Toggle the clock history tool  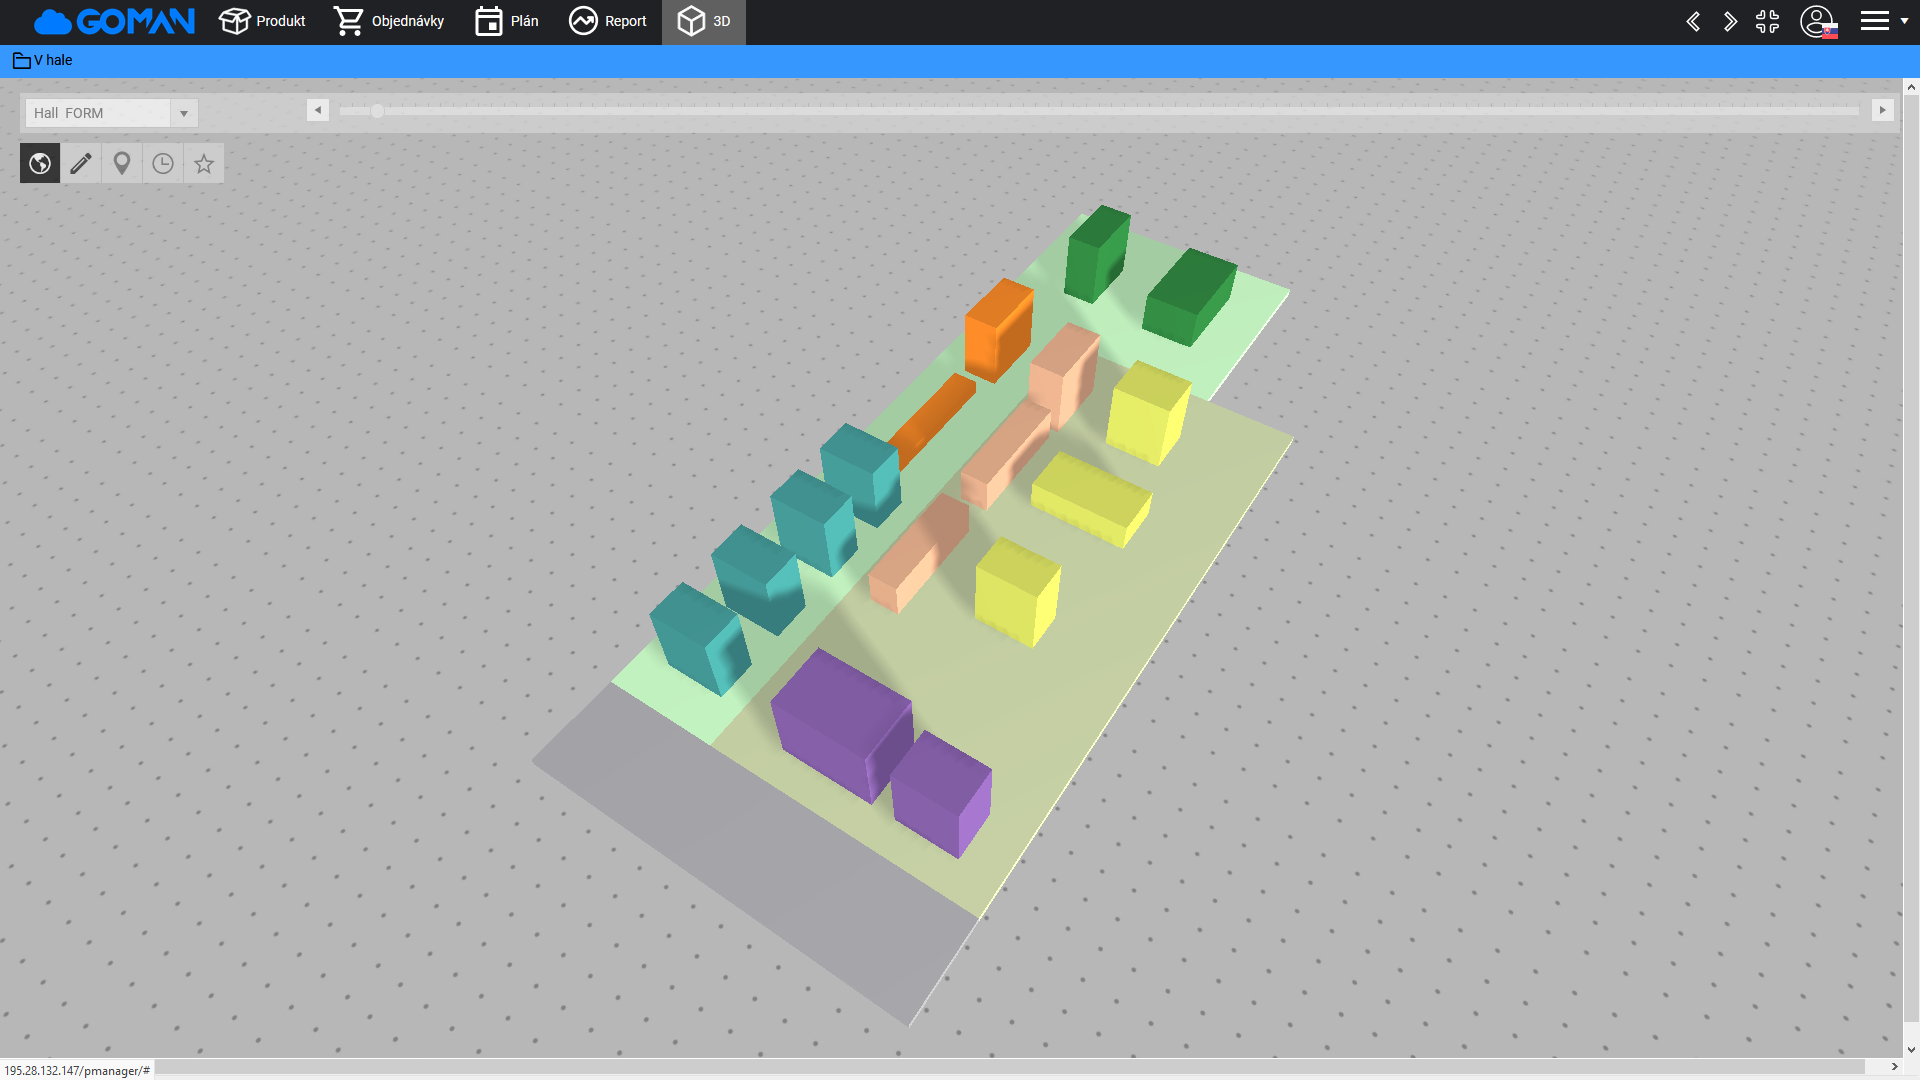click(163, 163)
